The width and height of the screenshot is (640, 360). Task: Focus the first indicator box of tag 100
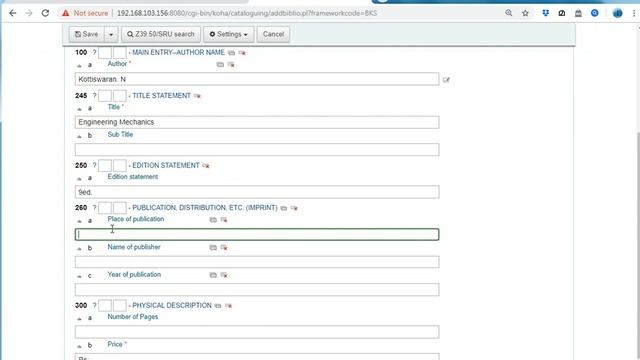tap(105, 52)
